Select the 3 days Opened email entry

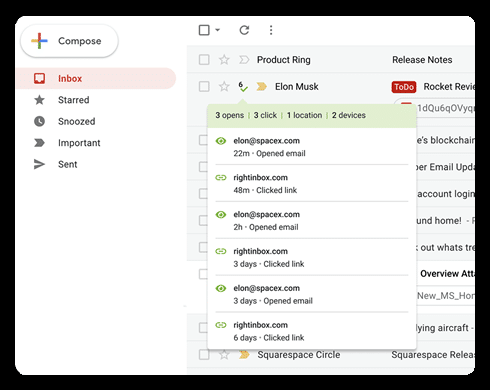point(312,294)
